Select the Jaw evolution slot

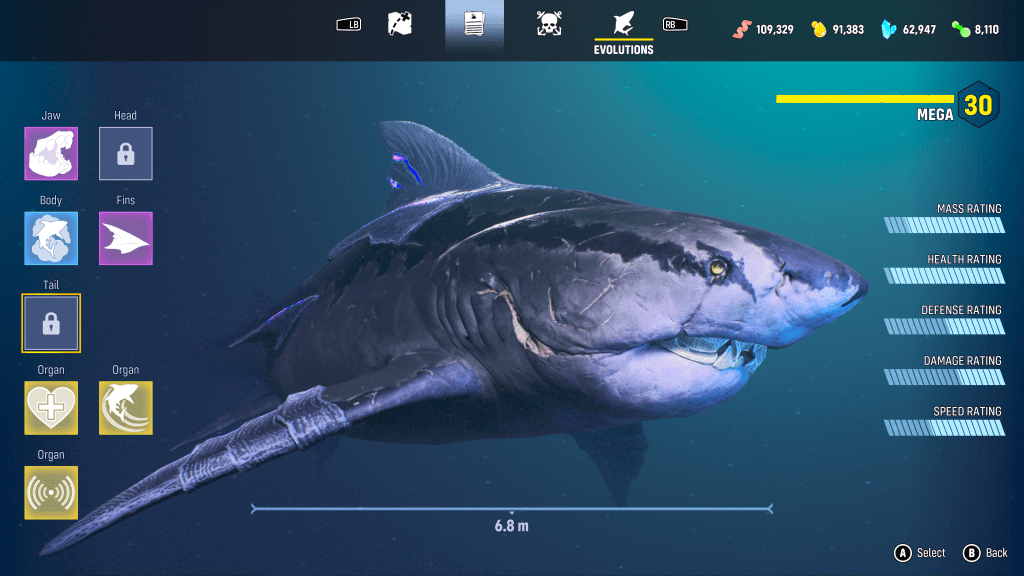pos(51,154)
